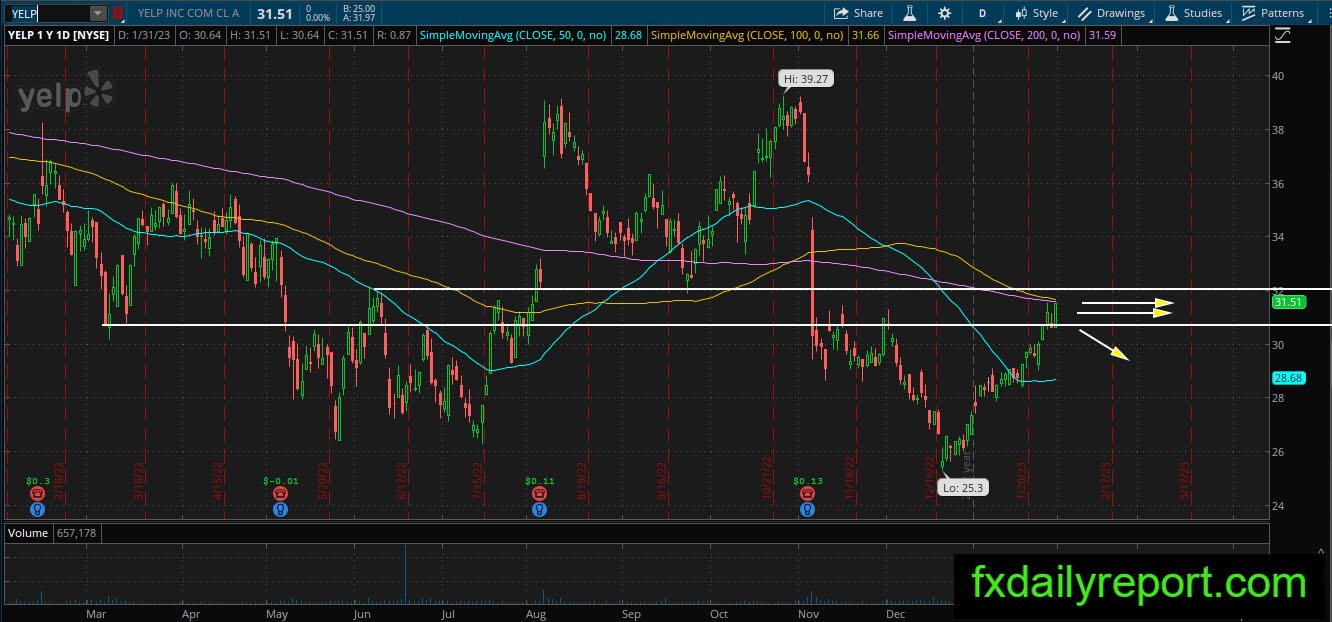The width and height of the screenshot is (1332, 622).
Task: Click the Share button
Action: [x=857, y=13]
